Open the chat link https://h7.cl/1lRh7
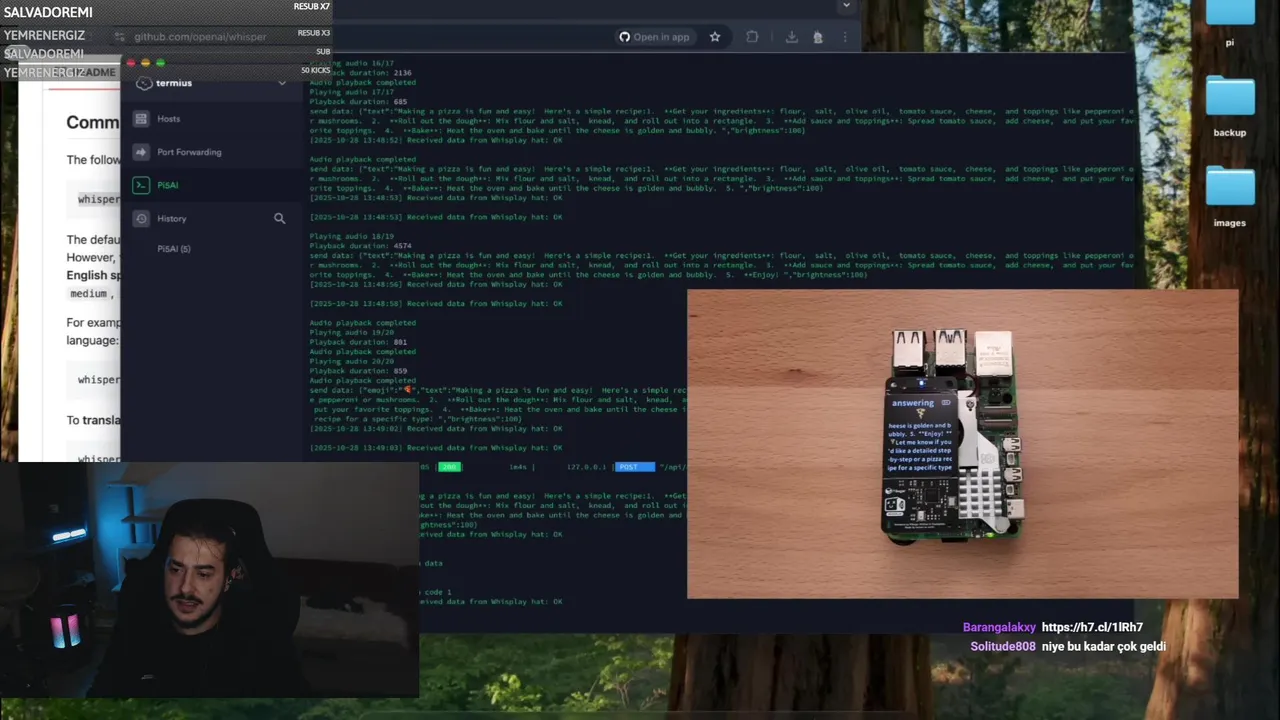 (x=1092, y=627)
